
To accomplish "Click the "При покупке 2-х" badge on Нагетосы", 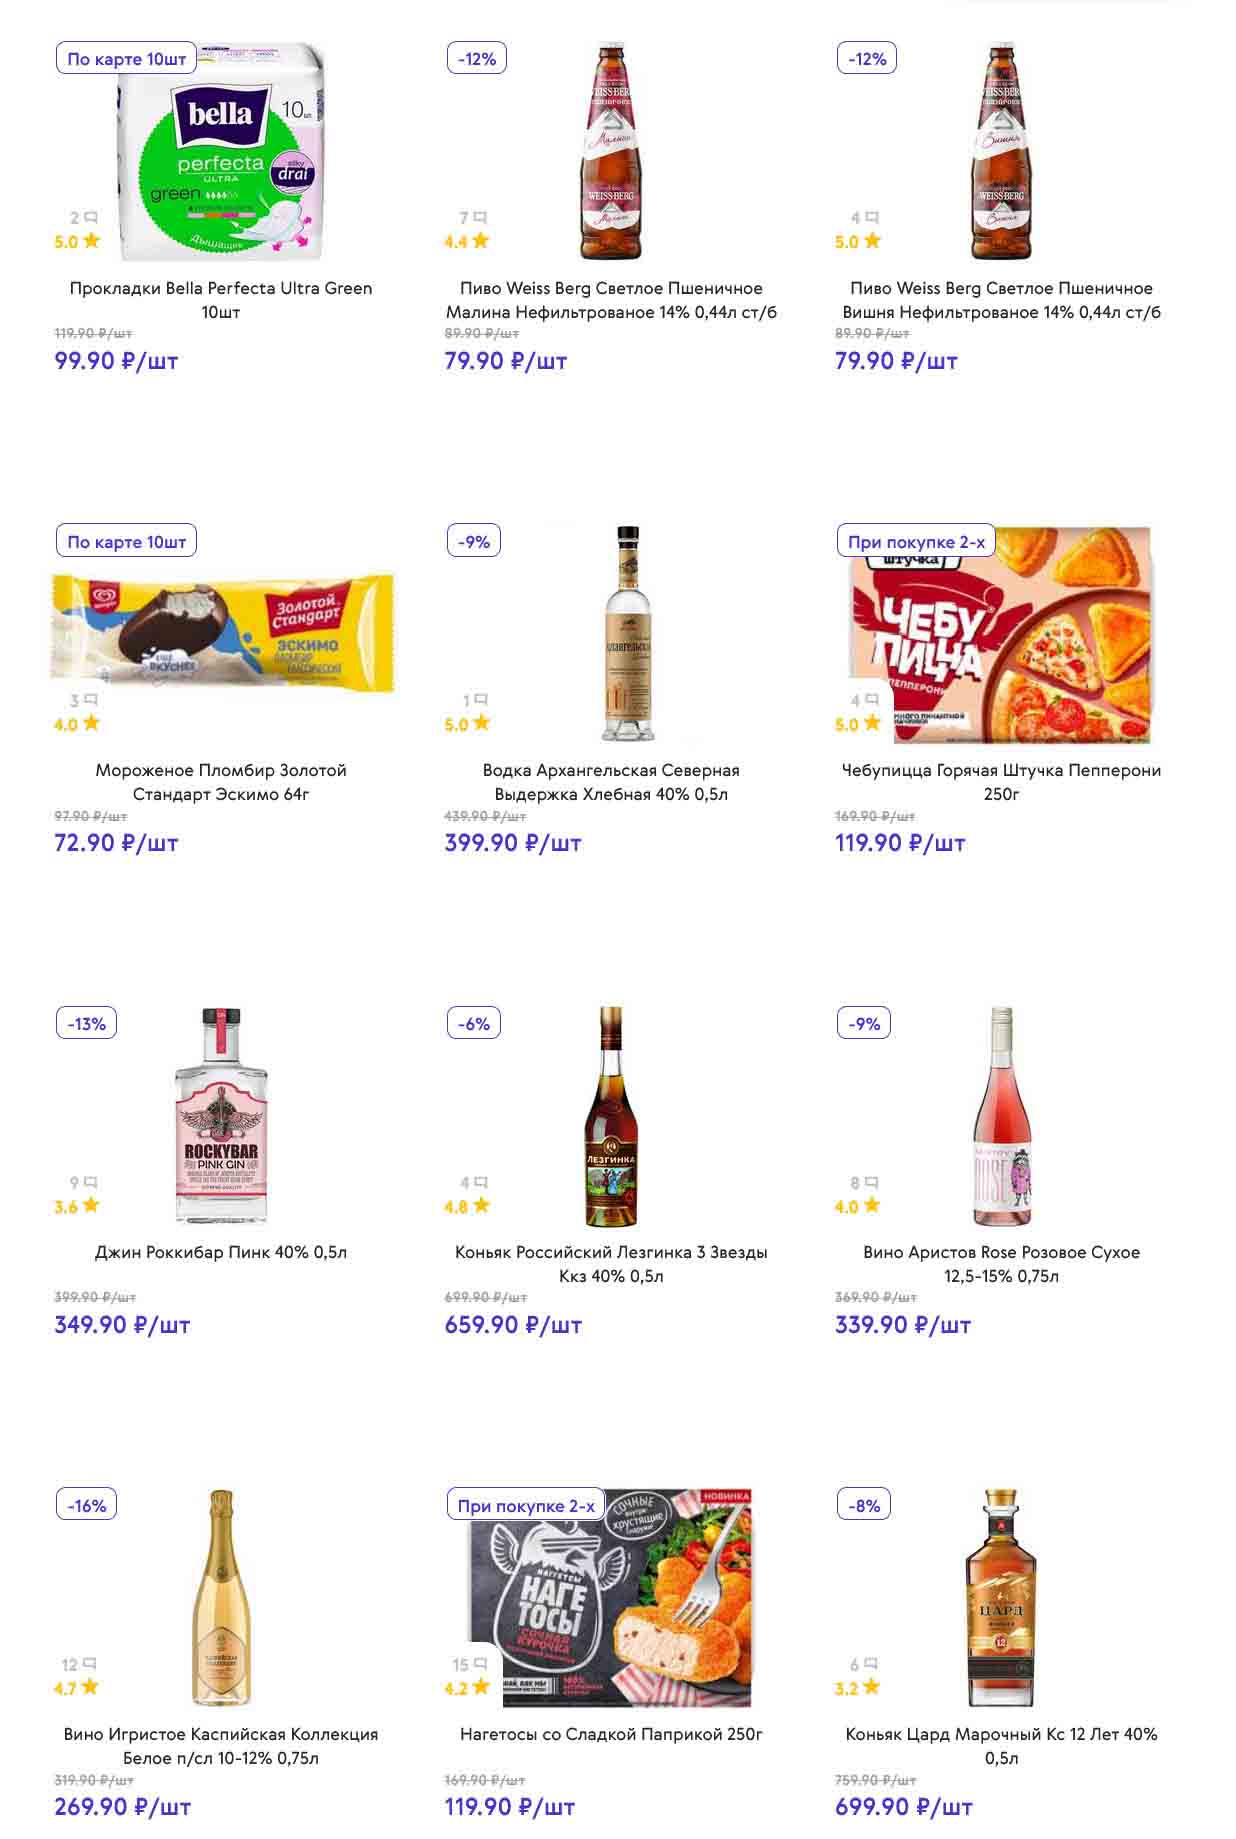I will [526, 1506].
